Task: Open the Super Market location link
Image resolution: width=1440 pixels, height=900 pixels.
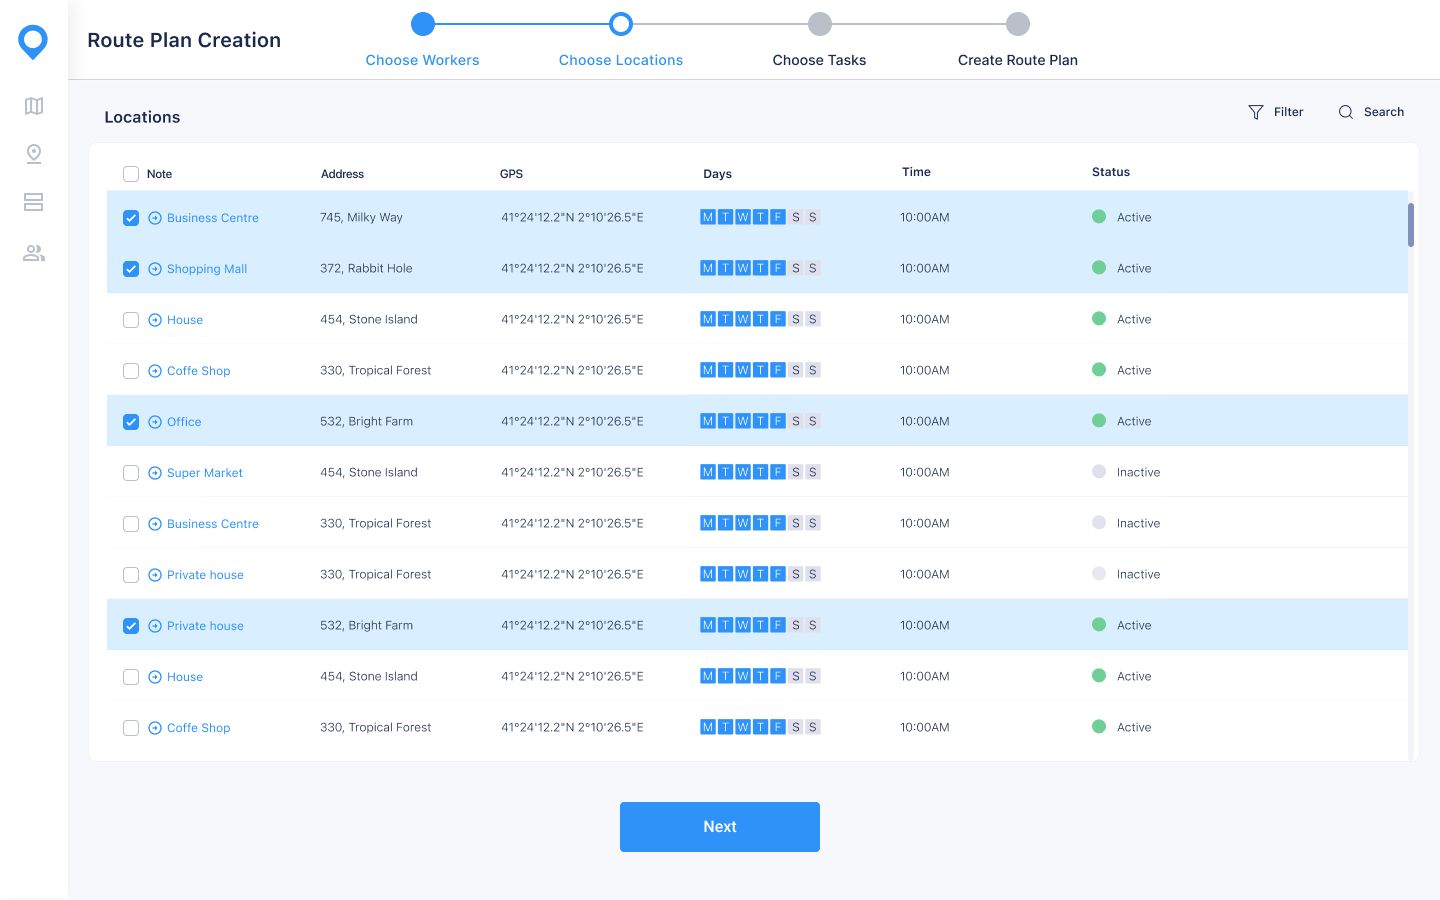Action: pyautogui.click(x=205, y=473)
